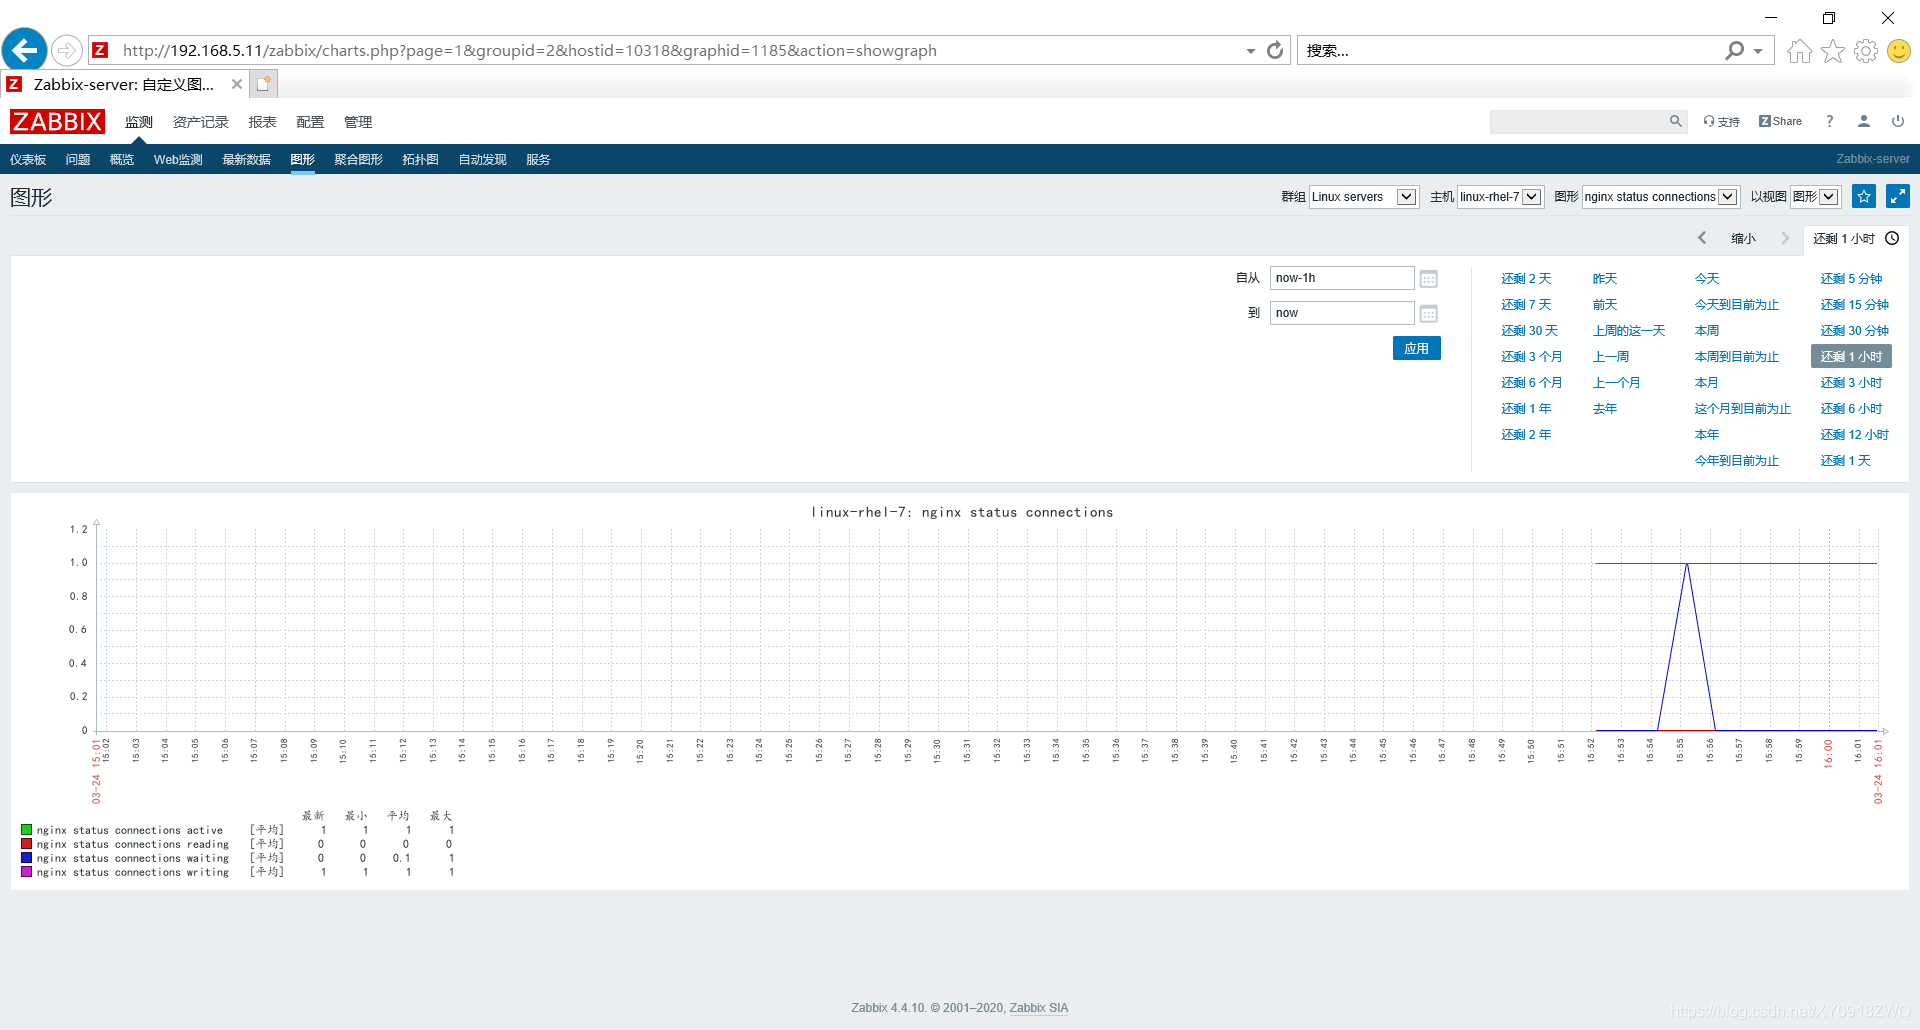Open the help question mark icon
The width and height of the screenshot is (1920, 1030).
(1830, 121)
